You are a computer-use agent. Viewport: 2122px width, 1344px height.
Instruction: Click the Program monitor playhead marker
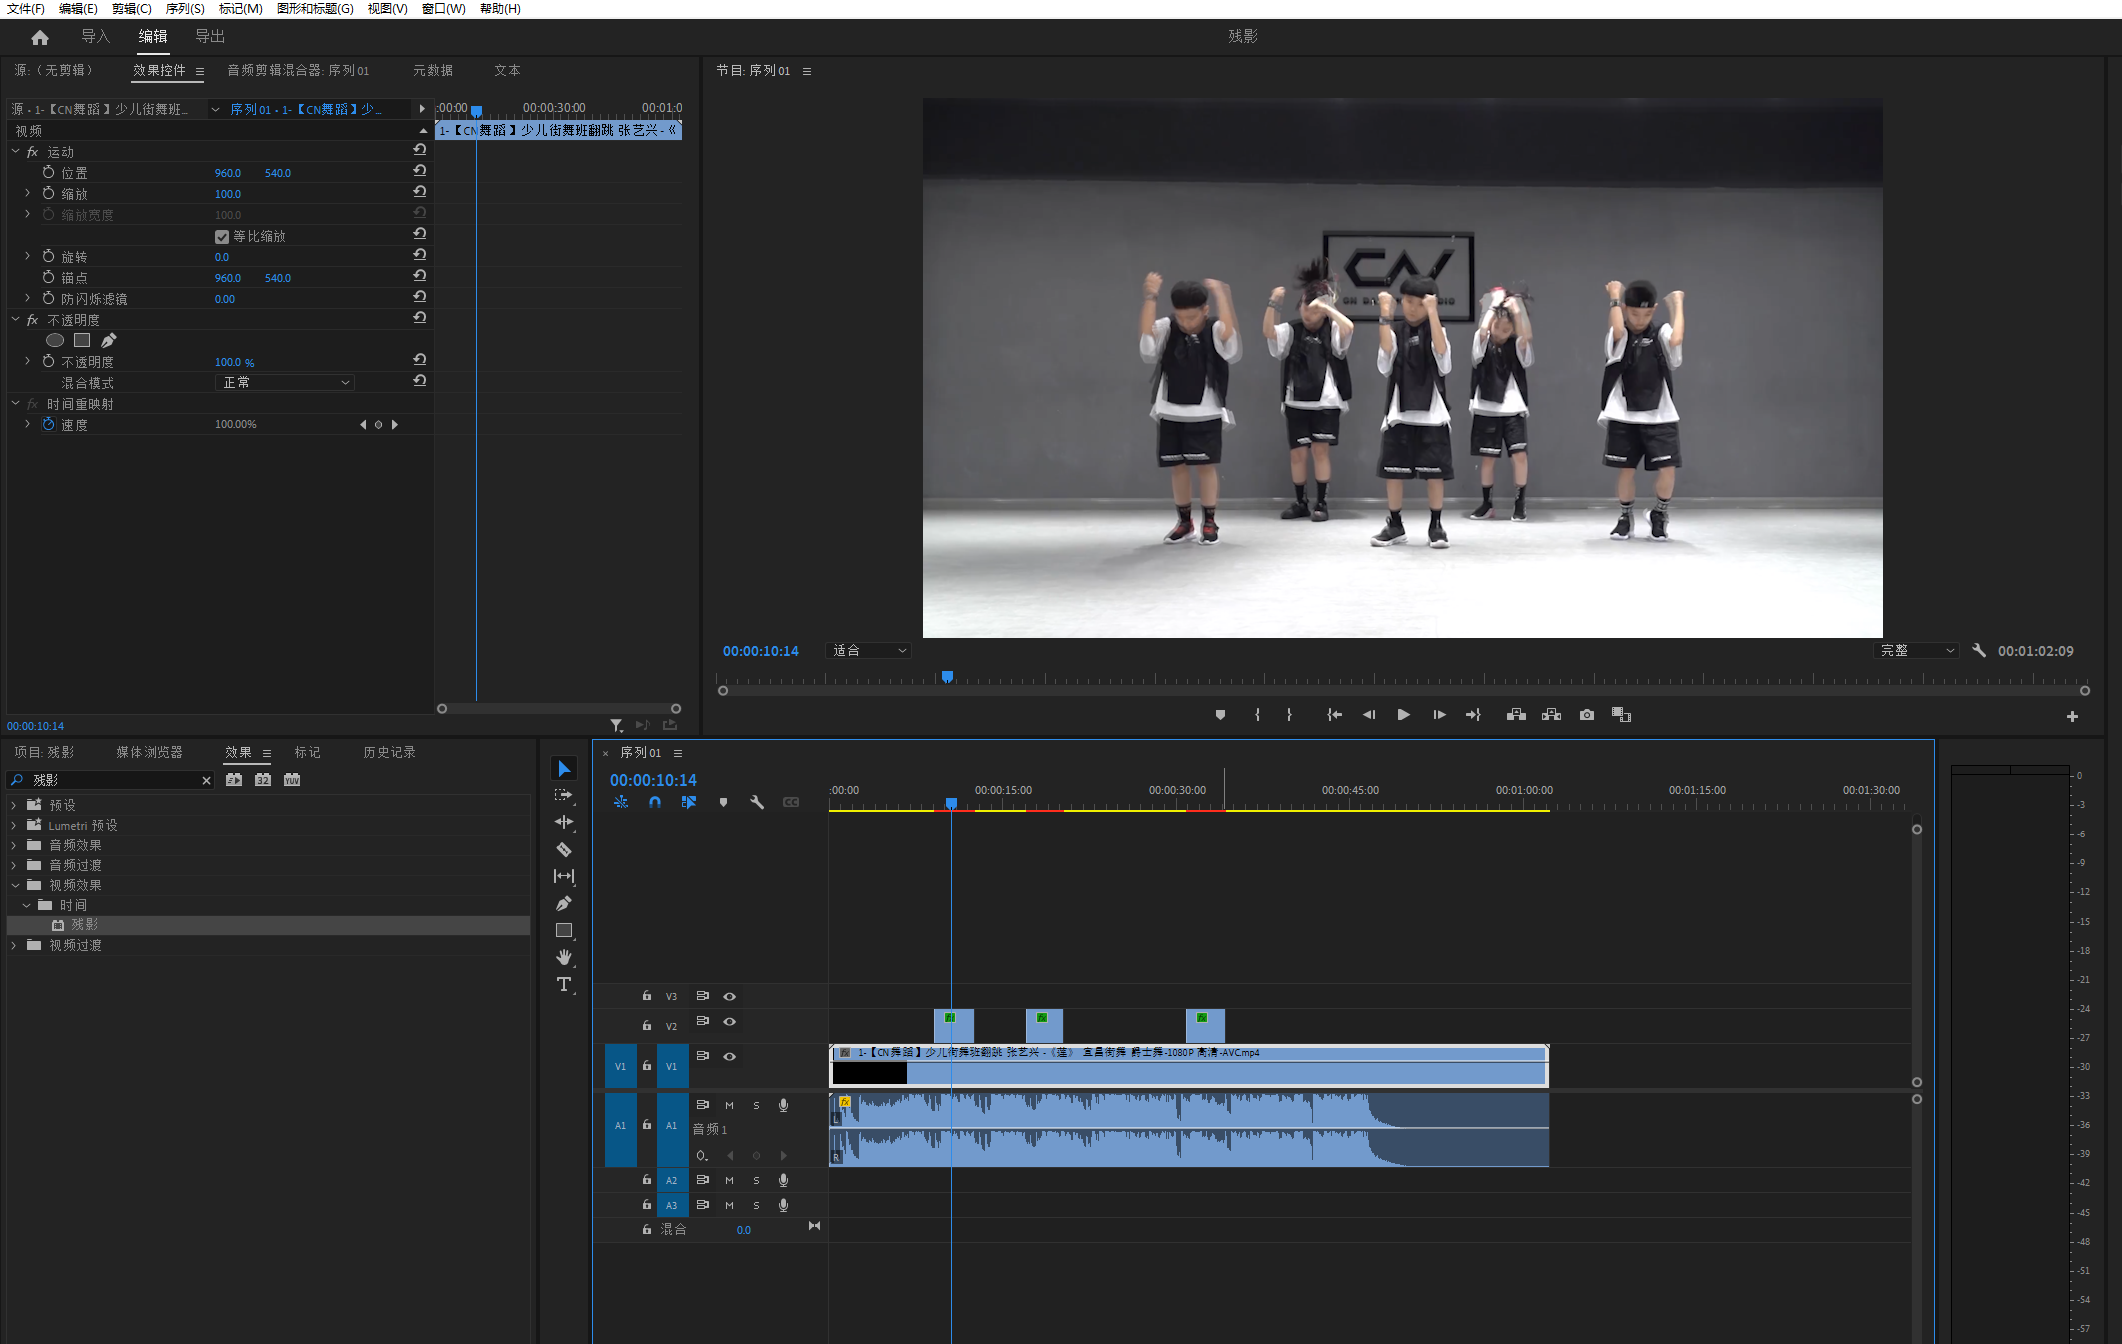click(x=947, y=677)
